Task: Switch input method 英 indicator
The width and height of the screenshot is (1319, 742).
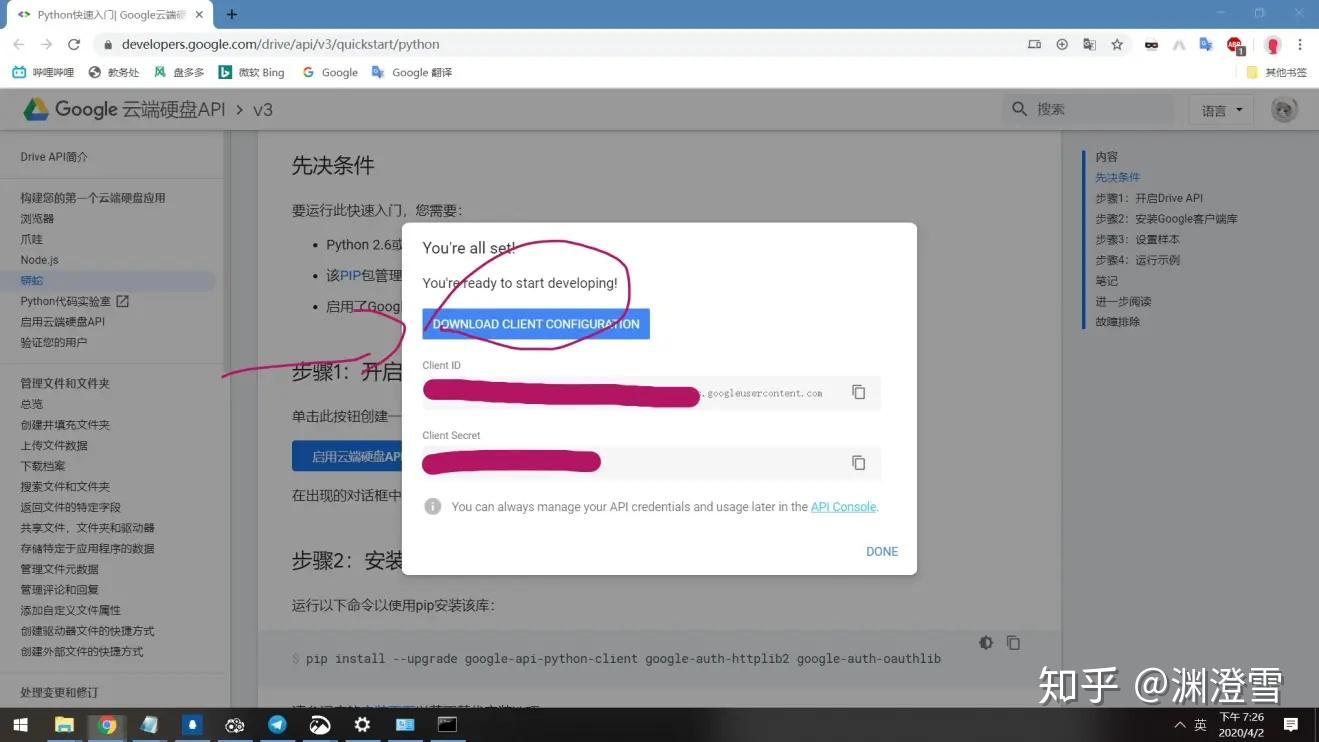Action: (x=1200, y=725)
